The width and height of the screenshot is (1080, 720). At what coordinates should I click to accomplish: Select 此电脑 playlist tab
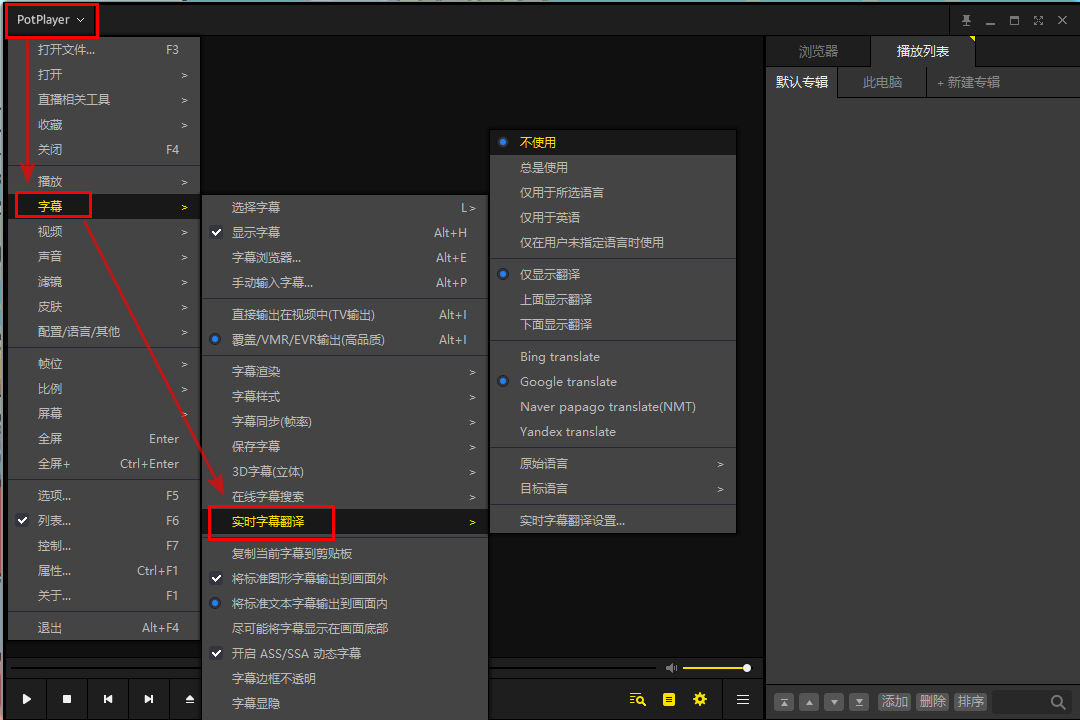coord(882,82)
